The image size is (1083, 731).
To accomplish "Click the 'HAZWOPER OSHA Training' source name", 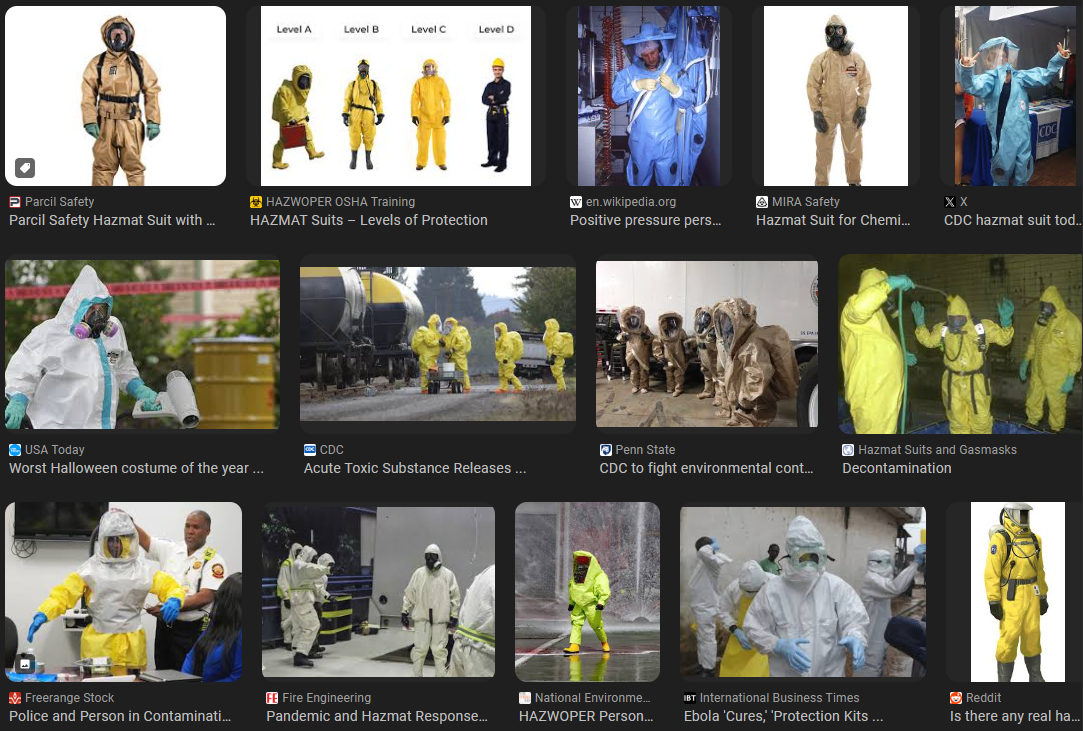I will tap(341, 202).
